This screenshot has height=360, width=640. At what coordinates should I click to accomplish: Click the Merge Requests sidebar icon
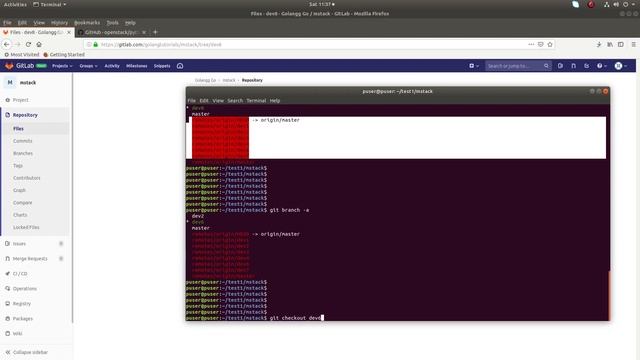[7, 259]
